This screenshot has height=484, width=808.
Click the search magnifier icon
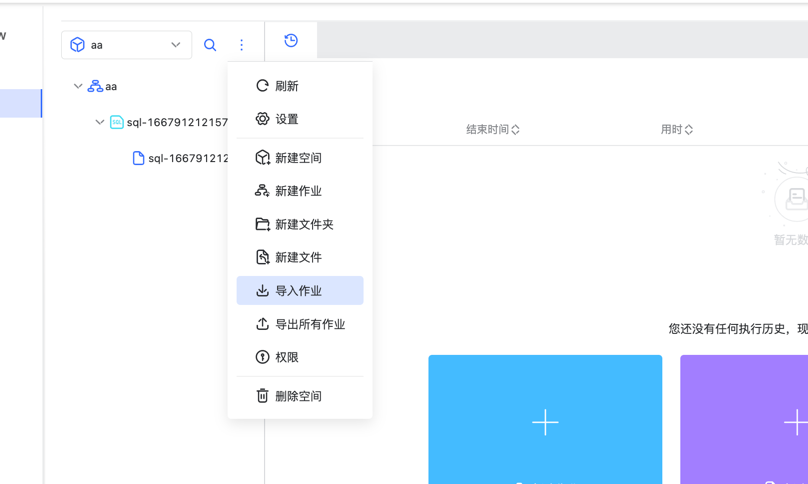tap(210, 45)
